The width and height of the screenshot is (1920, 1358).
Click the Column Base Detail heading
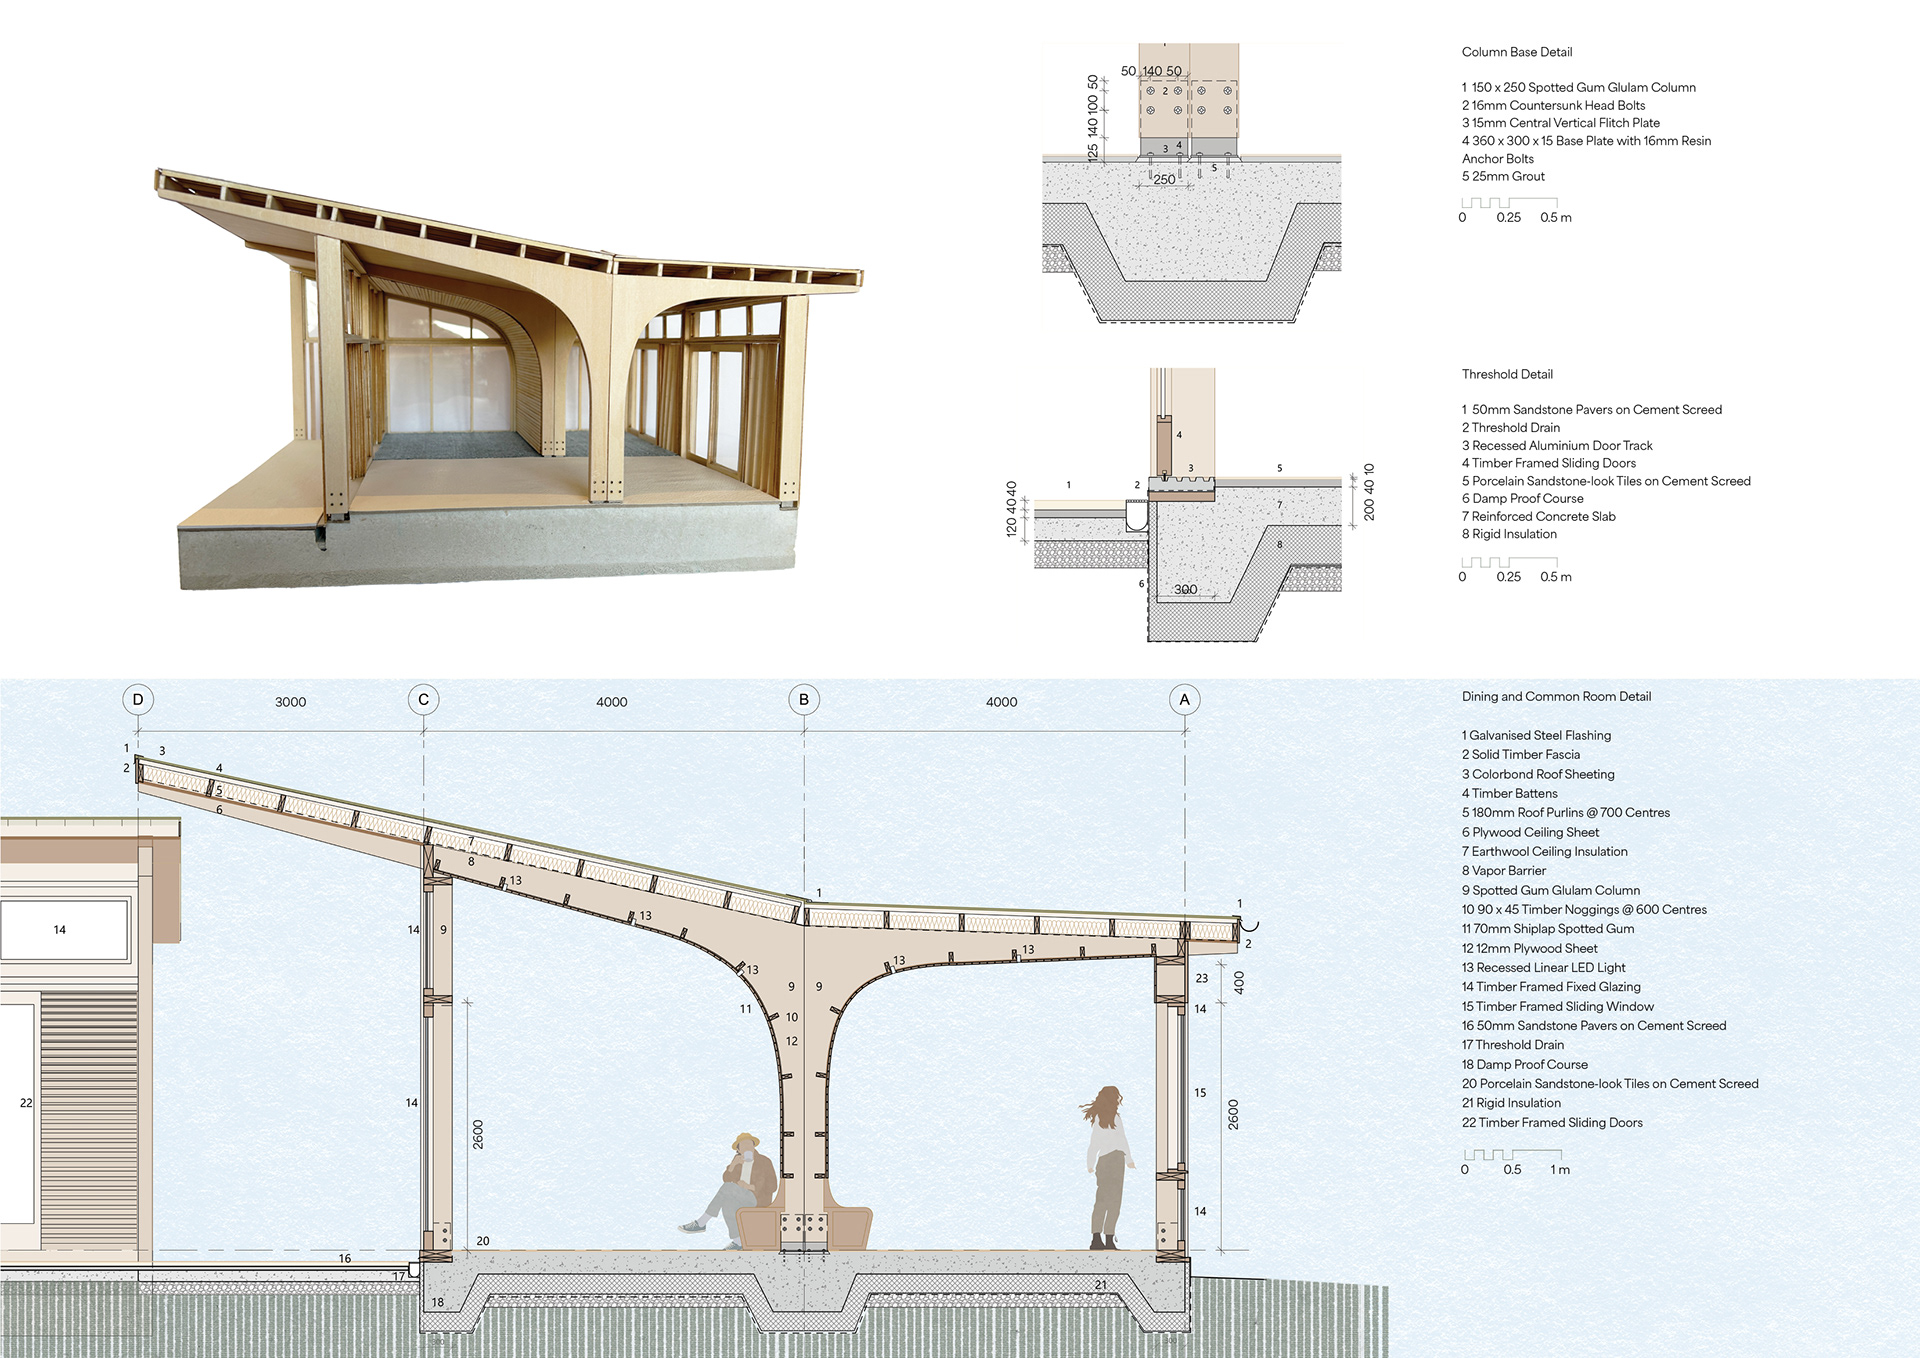tap(1516, 52)
